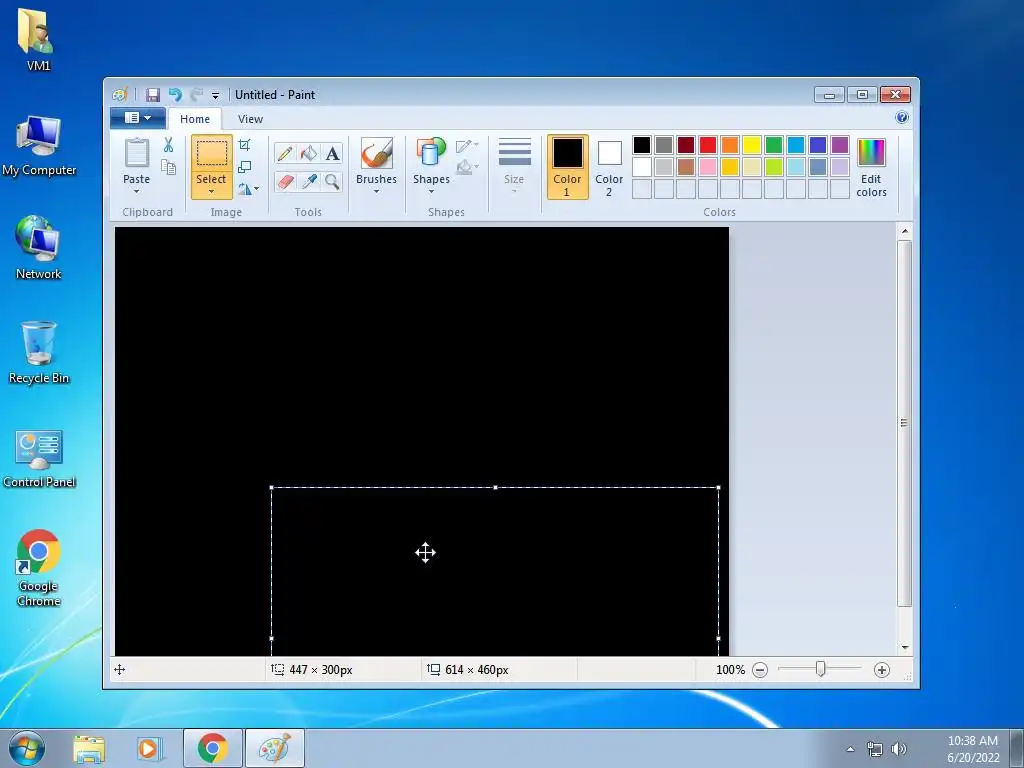Click the Edit colors rainbow icon

(871, 153)
